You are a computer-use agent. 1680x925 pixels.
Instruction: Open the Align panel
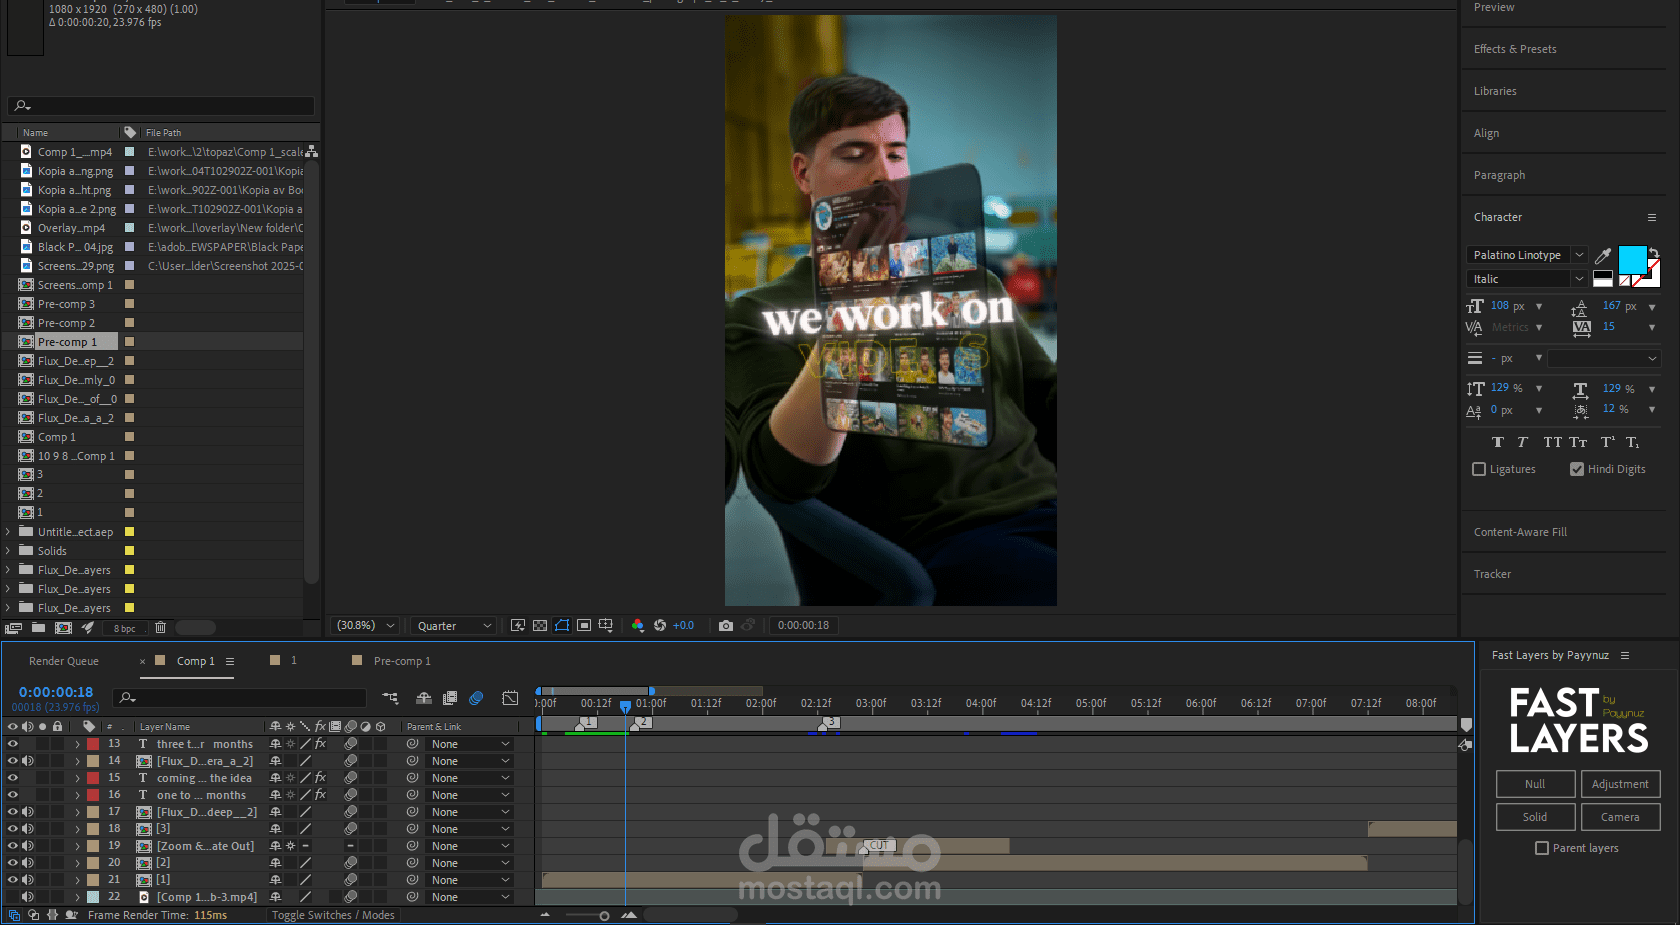[x=1486, y=133]
